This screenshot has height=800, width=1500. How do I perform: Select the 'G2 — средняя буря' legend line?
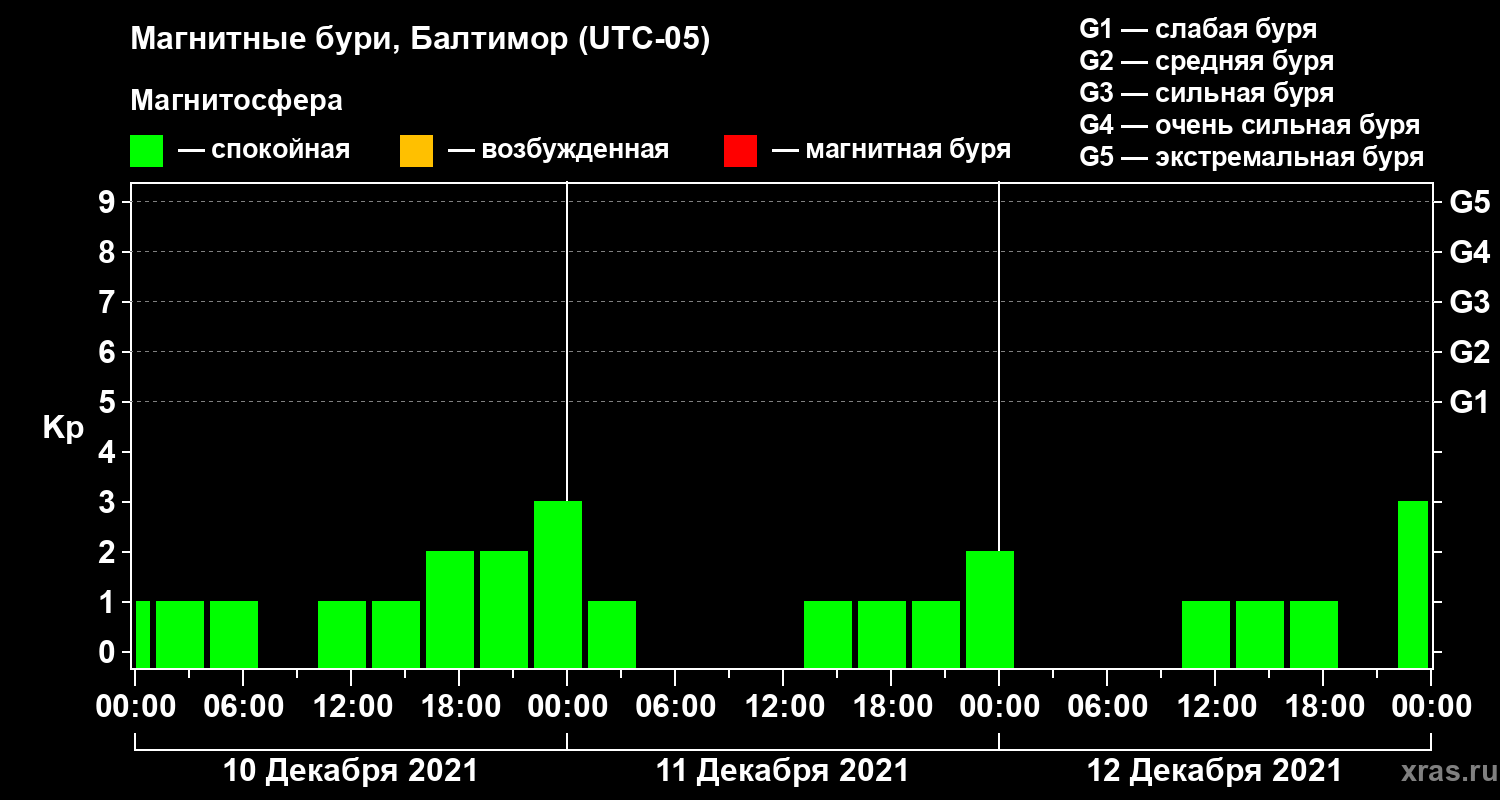pyautogui.click(x=1206, y=61)
